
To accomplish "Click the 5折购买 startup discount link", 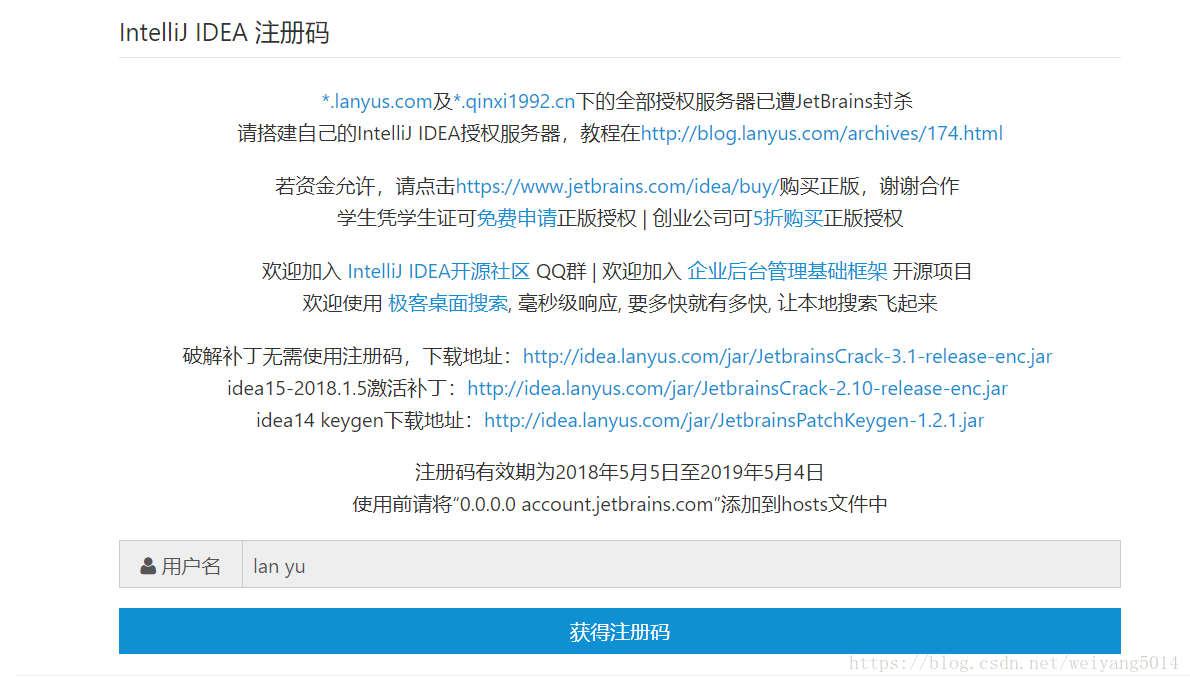I will click(788, 219).
